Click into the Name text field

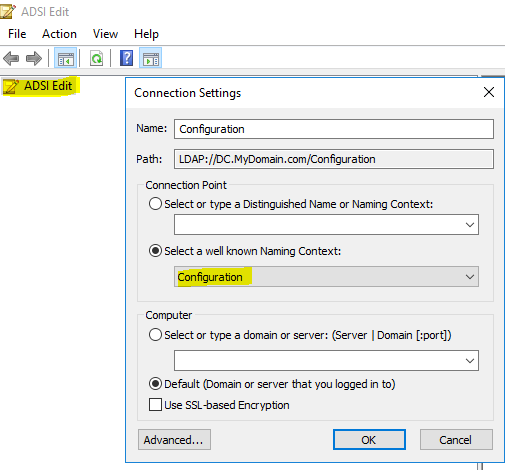click(x=334, y=129)
